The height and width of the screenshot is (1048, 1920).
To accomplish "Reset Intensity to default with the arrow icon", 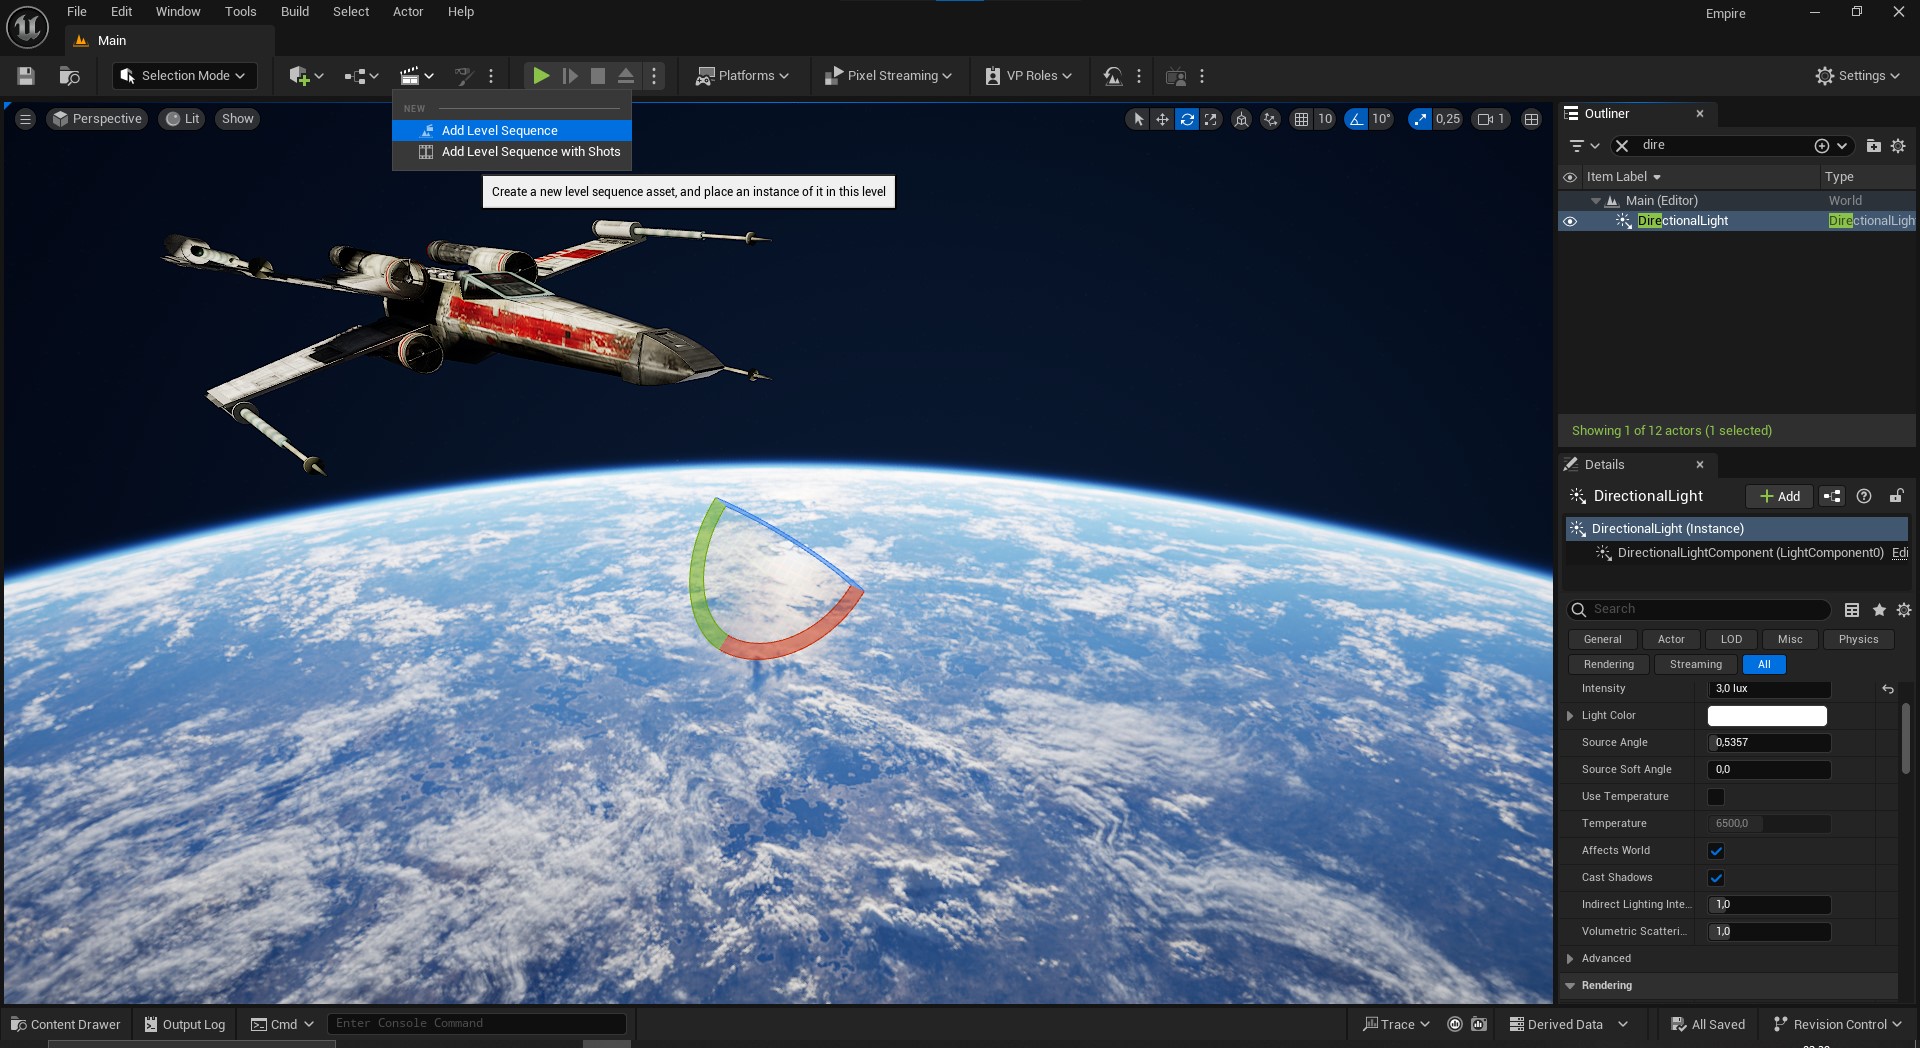I will coord(1888,689).
